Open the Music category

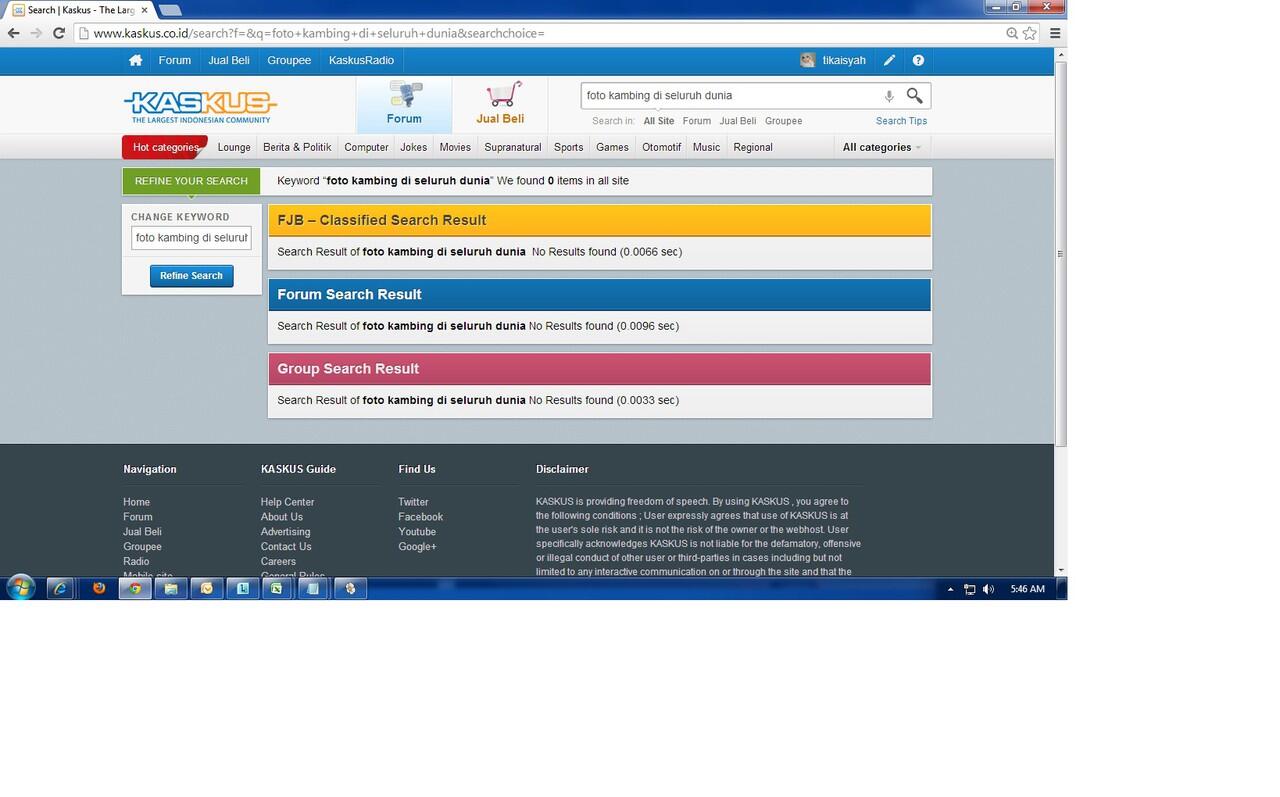pos(706,147)
